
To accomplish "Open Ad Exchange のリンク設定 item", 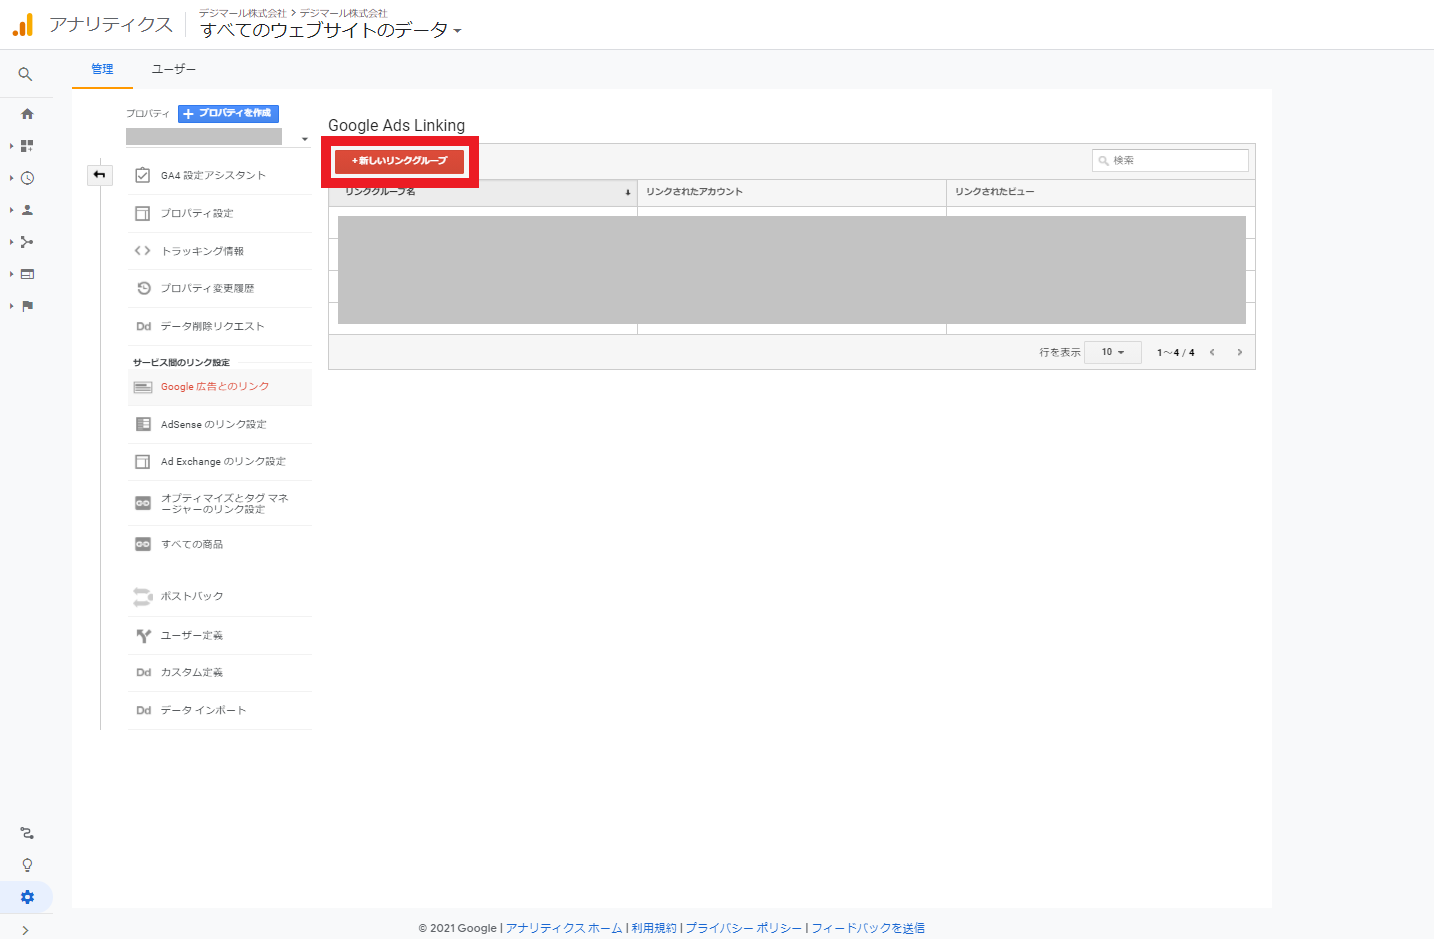I will 220,461.
